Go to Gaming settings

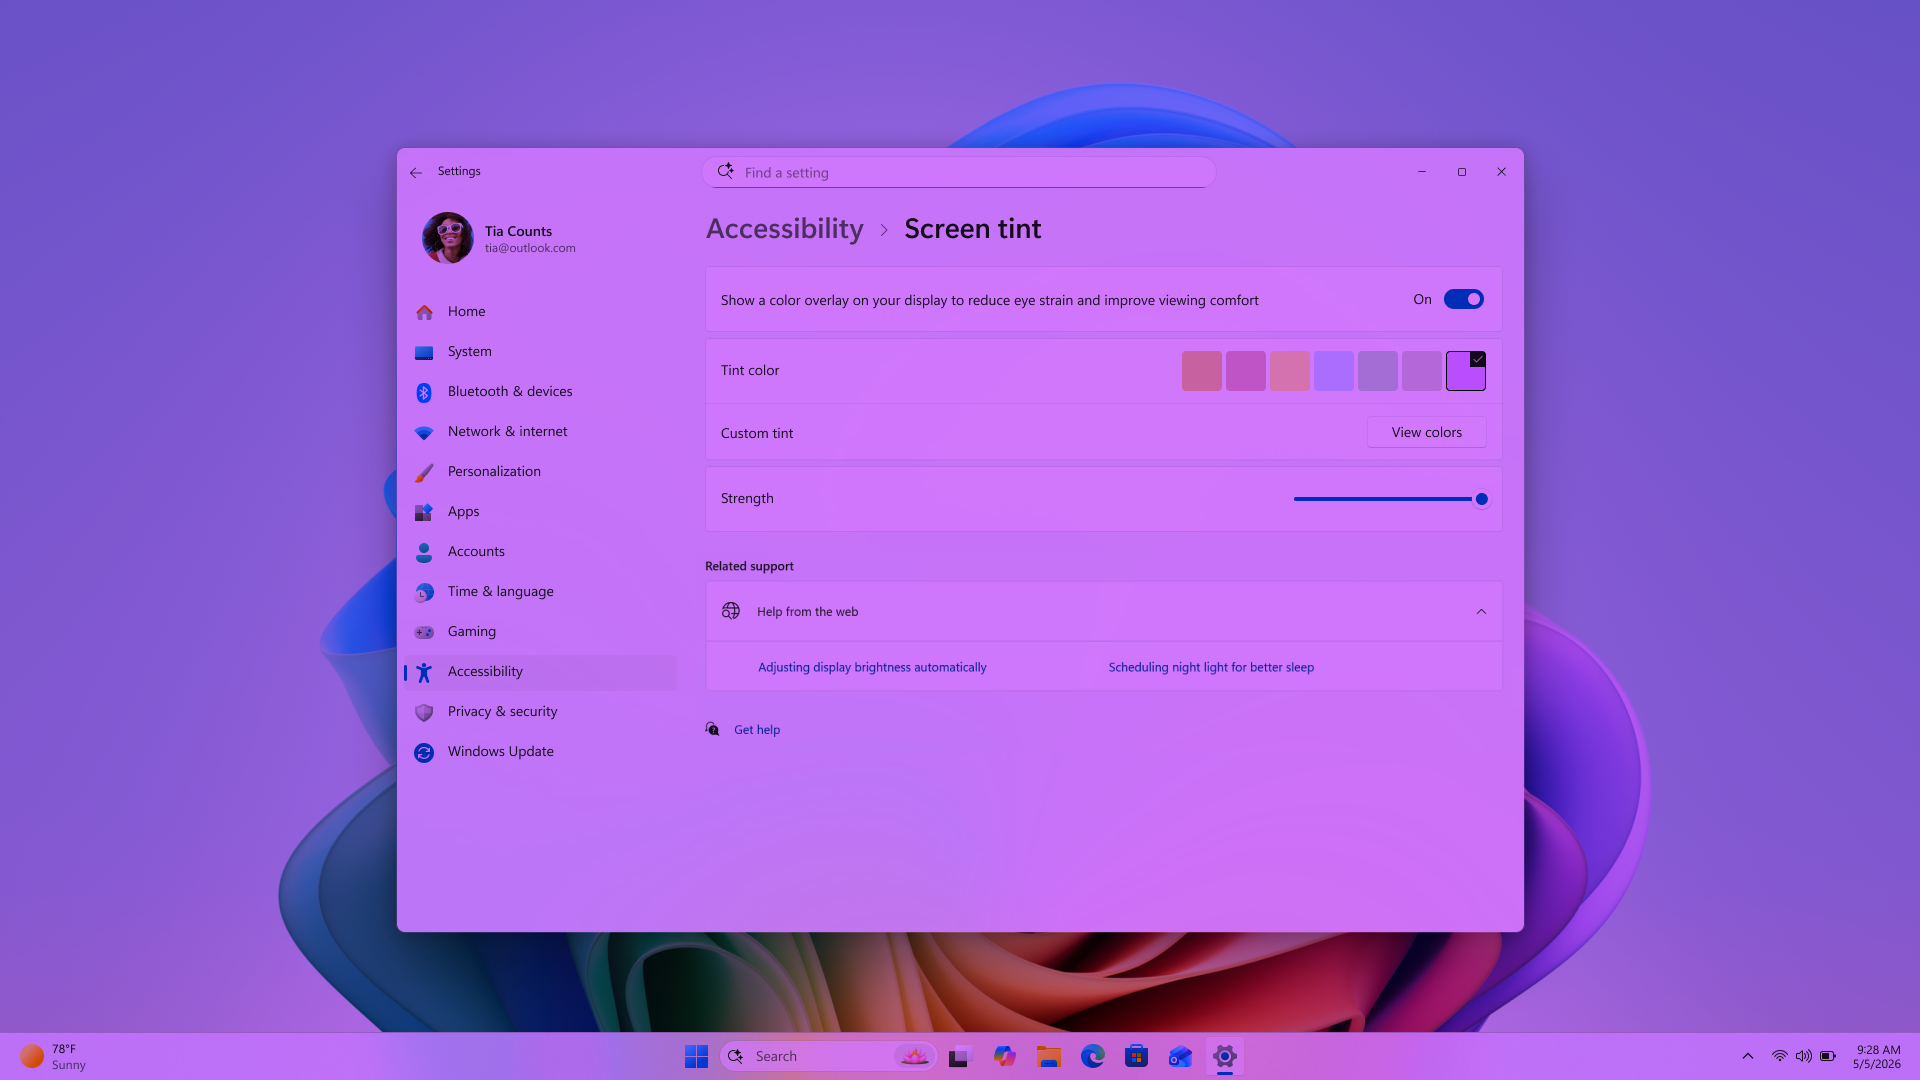540,632
